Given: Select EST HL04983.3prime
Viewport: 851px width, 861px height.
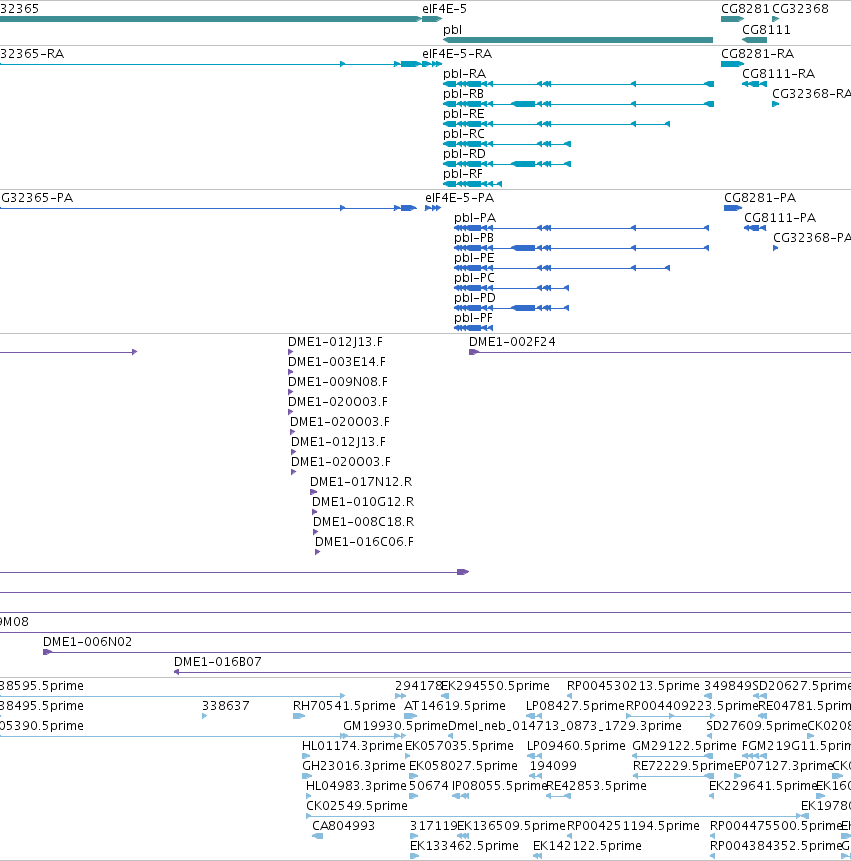Looking at the screenshot, I should 355,786.
